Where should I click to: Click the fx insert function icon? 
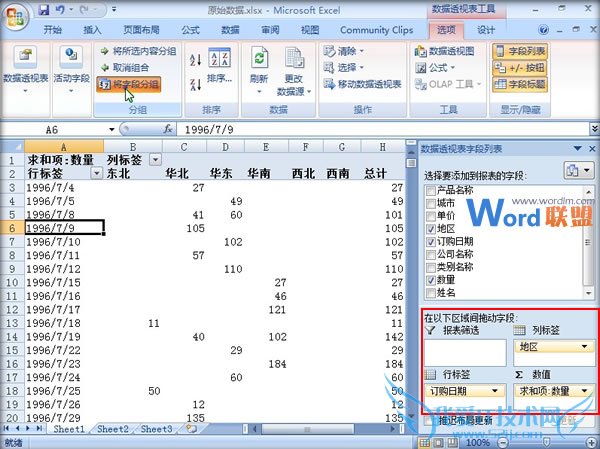click(x=168, y=129)
